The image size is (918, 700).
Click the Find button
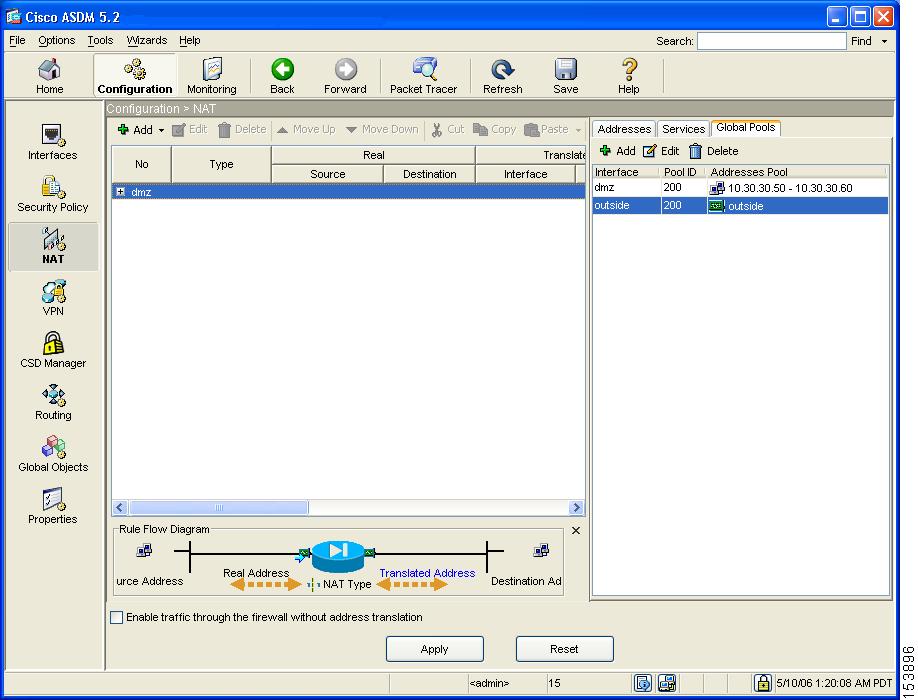pyautogui.click(x=861, y=41)
